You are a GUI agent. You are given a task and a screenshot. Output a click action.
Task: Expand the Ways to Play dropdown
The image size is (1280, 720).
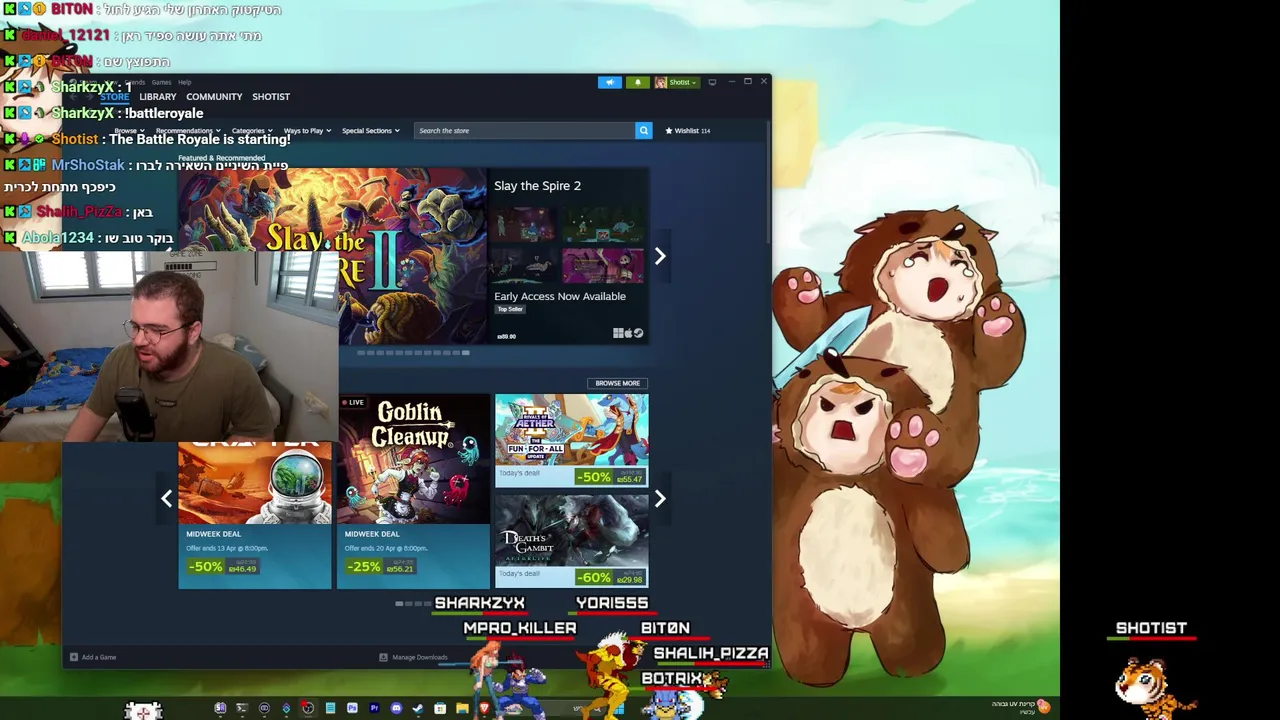(x=307, y=131)
